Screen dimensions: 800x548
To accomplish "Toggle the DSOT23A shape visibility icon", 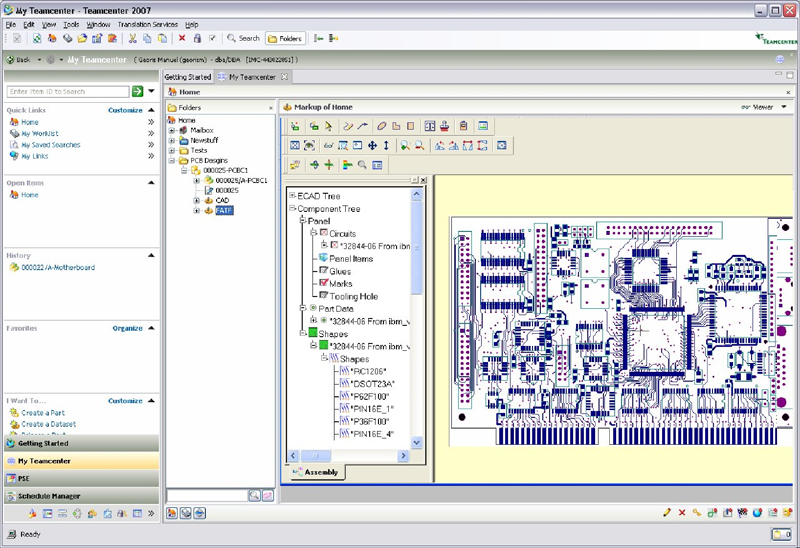I will pyautogui.click(x=345, y=384).
